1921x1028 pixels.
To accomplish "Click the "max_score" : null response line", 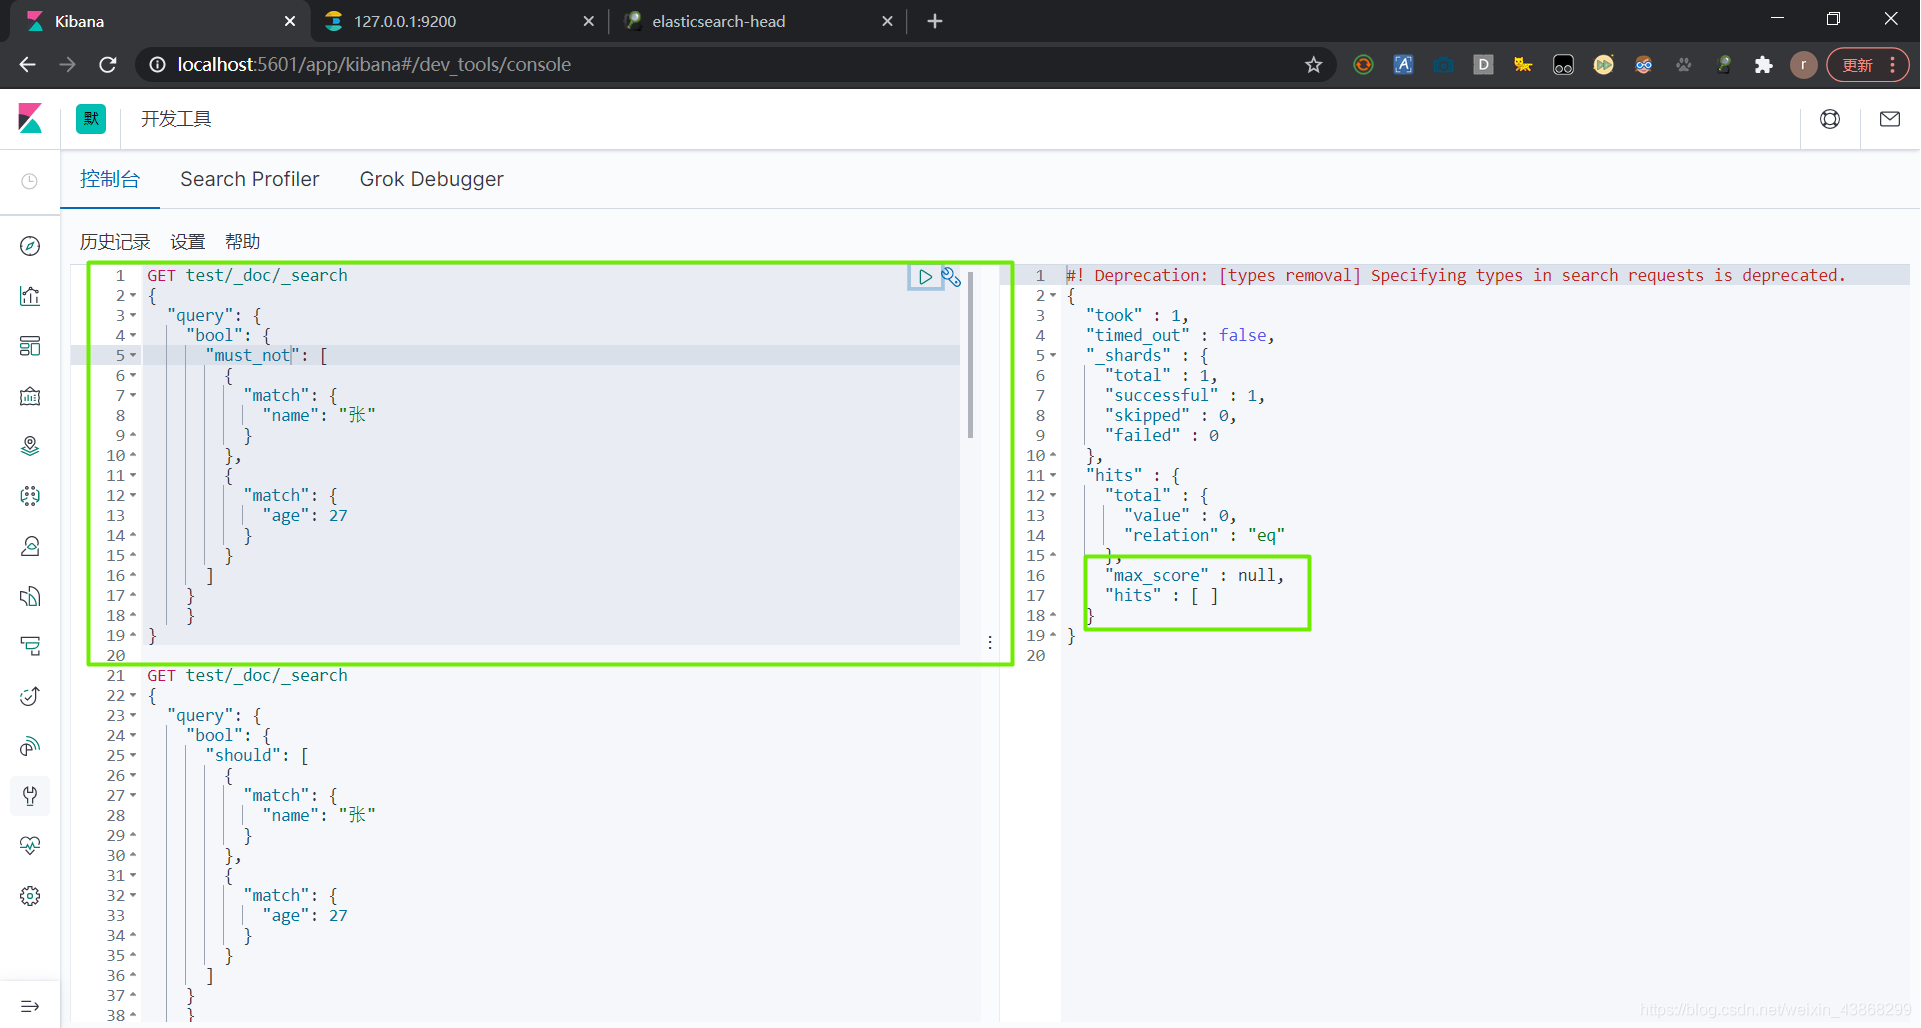I will (1194, 576).
